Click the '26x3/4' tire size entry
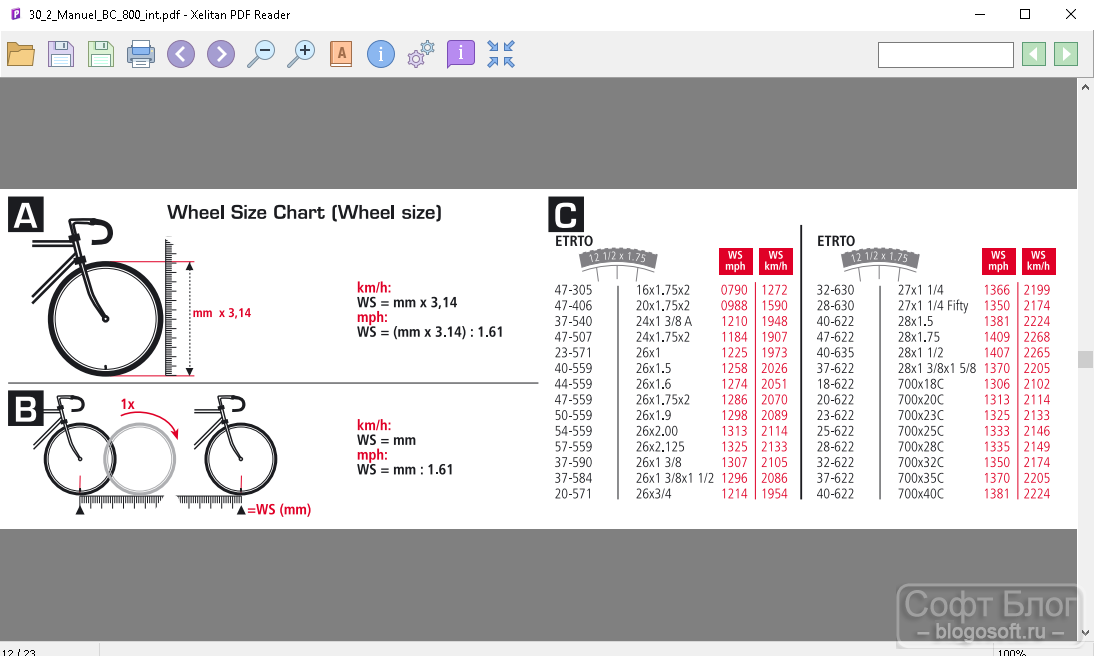 (654, 493)
